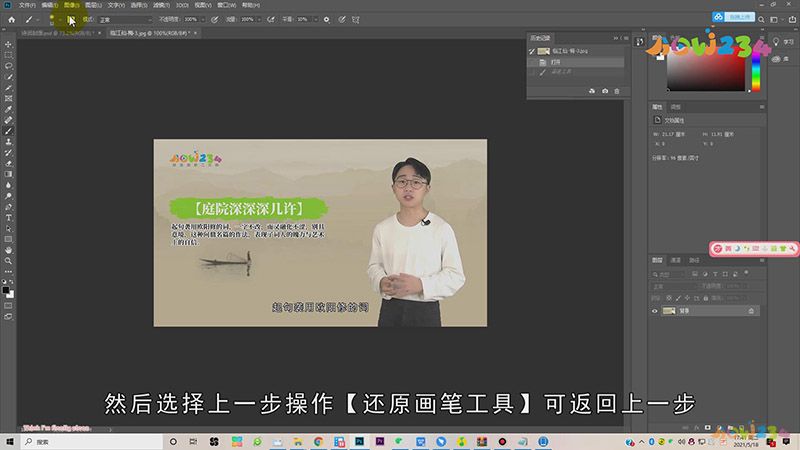
Task: Open the 库 Libraries panel
Action: pos(781,59)
